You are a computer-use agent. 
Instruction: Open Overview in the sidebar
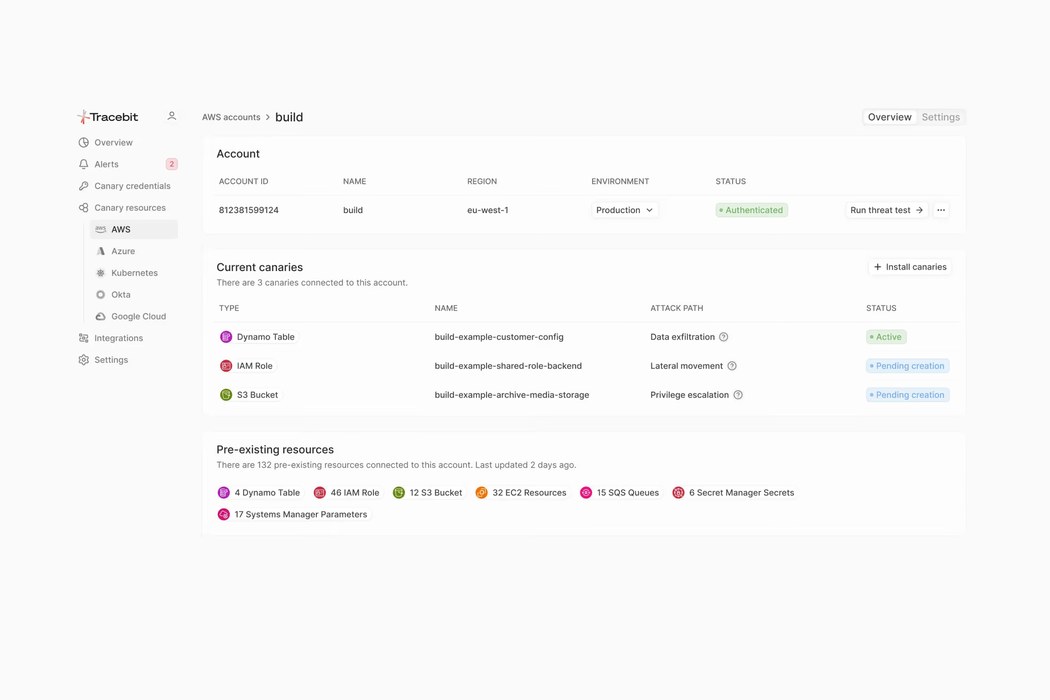click(x=113, y=143)
